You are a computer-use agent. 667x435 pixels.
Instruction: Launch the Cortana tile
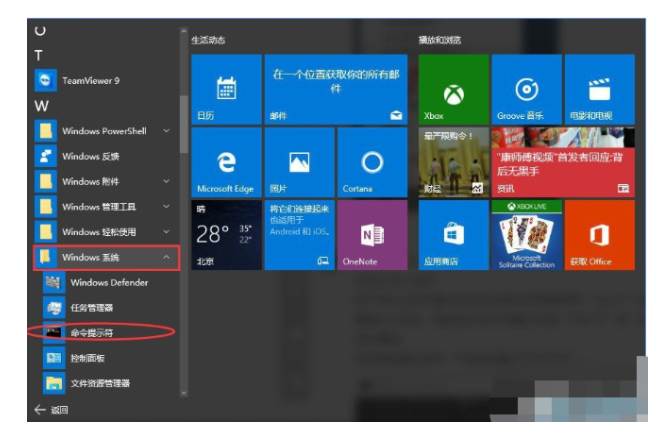pos(372,161)
